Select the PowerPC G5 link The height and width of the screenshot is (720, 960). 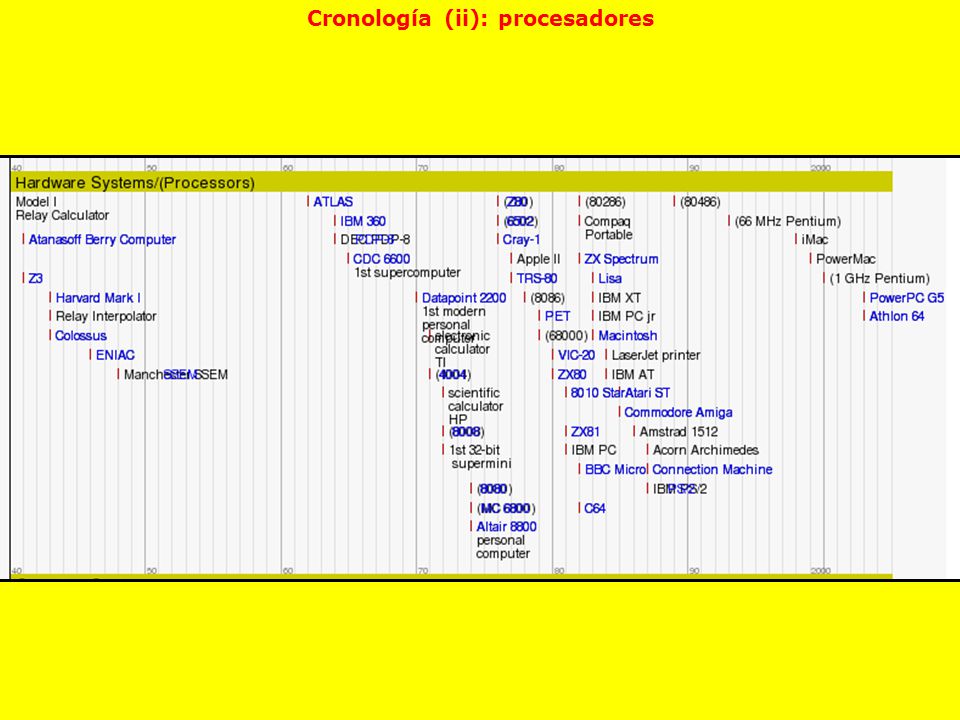(907, 298)
